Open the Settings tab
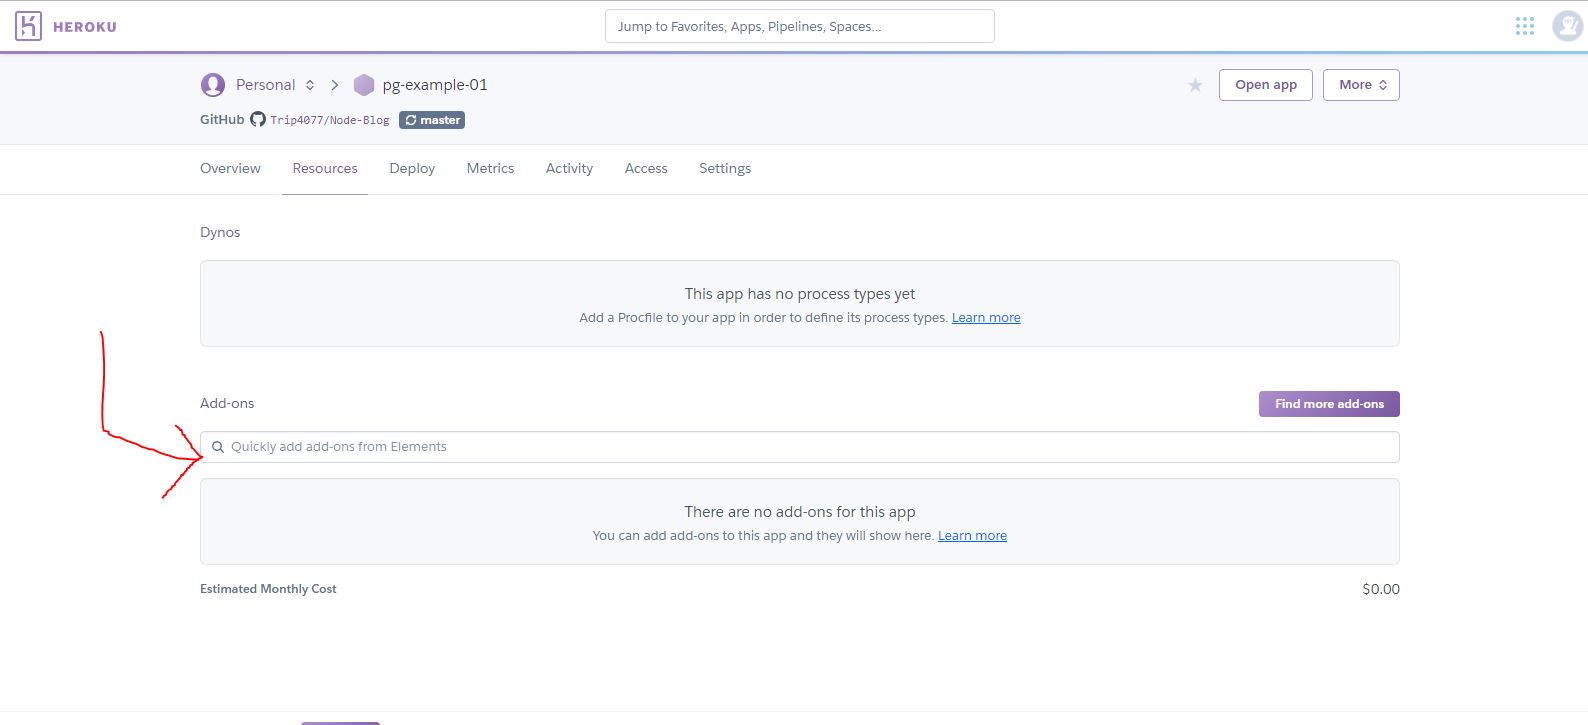 tap(725, 168)
